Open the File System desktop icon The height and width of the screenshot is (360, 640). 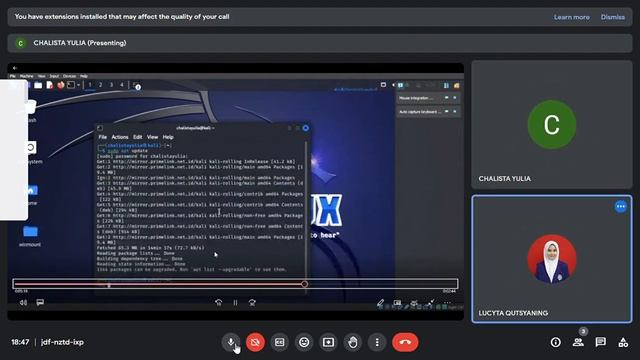(x=32, y=152)
